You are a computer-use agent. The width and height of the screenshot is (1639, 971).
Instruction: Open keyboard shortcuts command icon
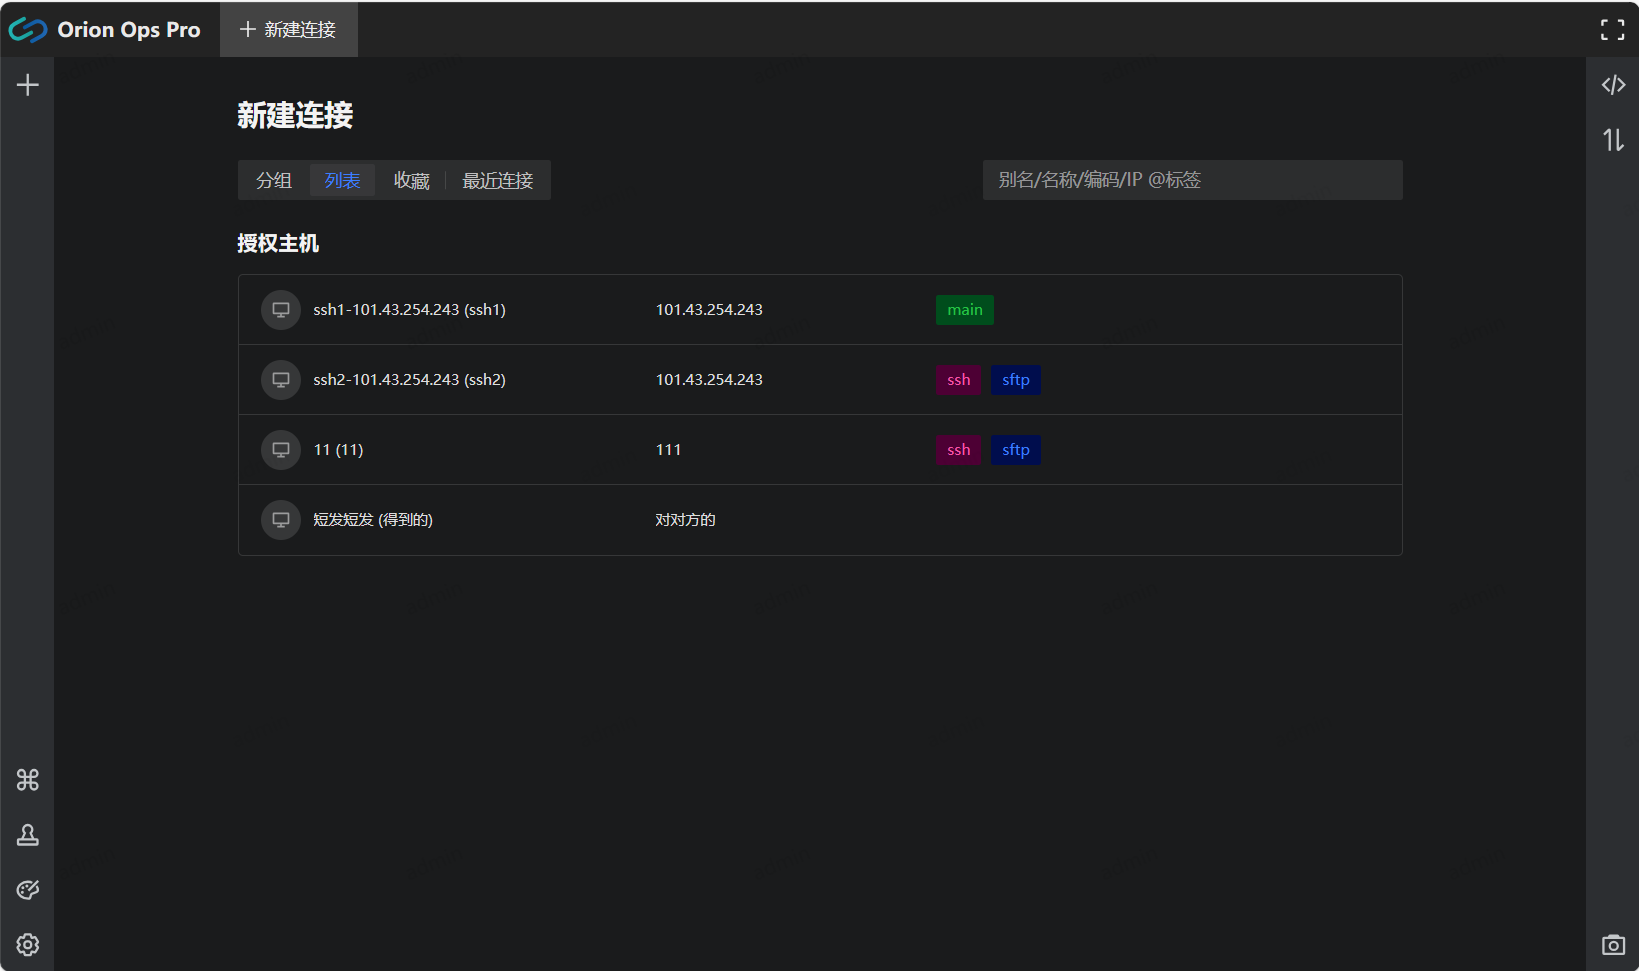point(28,780)
